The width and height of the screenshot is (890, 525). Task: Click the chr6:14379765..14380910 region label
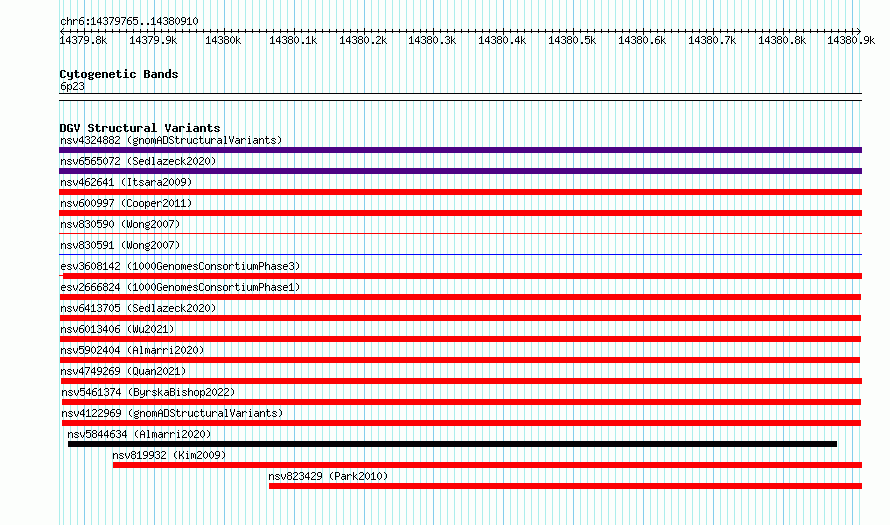(129, 22)
